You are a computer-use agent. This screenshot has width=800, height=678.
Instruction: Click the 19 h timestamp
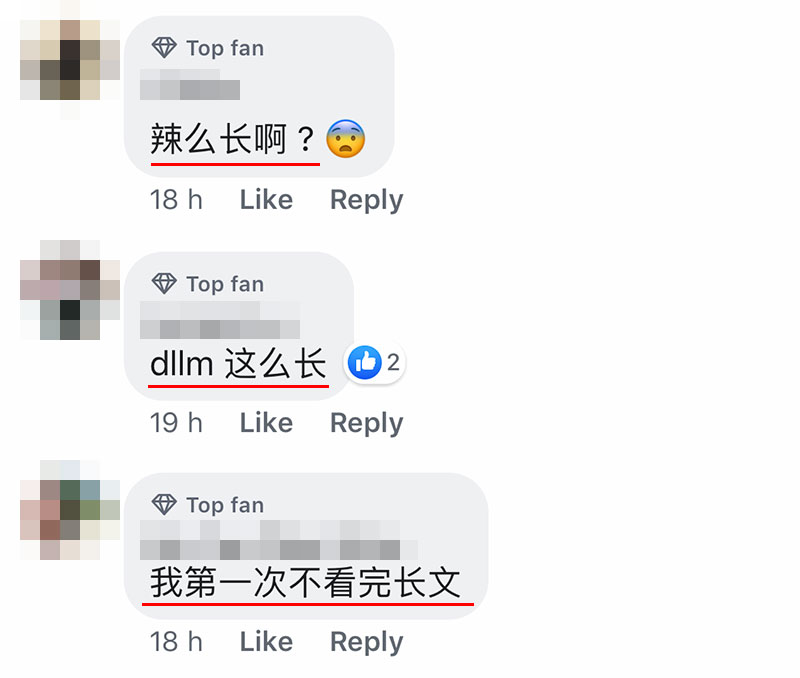pos(176,422)
